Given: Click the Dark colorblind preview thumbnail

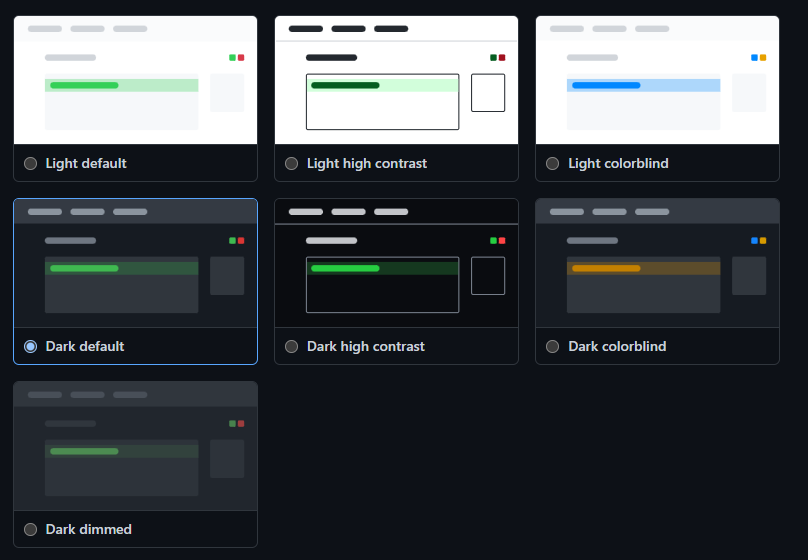Looking at the screenshot, I should 658,263.
